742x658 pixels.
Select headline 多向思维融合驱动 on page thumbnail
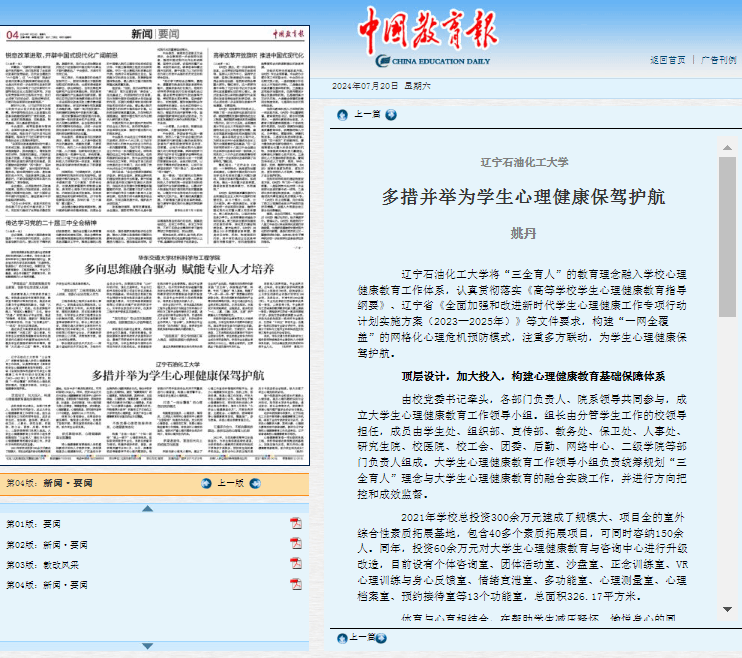coord(178,268)
